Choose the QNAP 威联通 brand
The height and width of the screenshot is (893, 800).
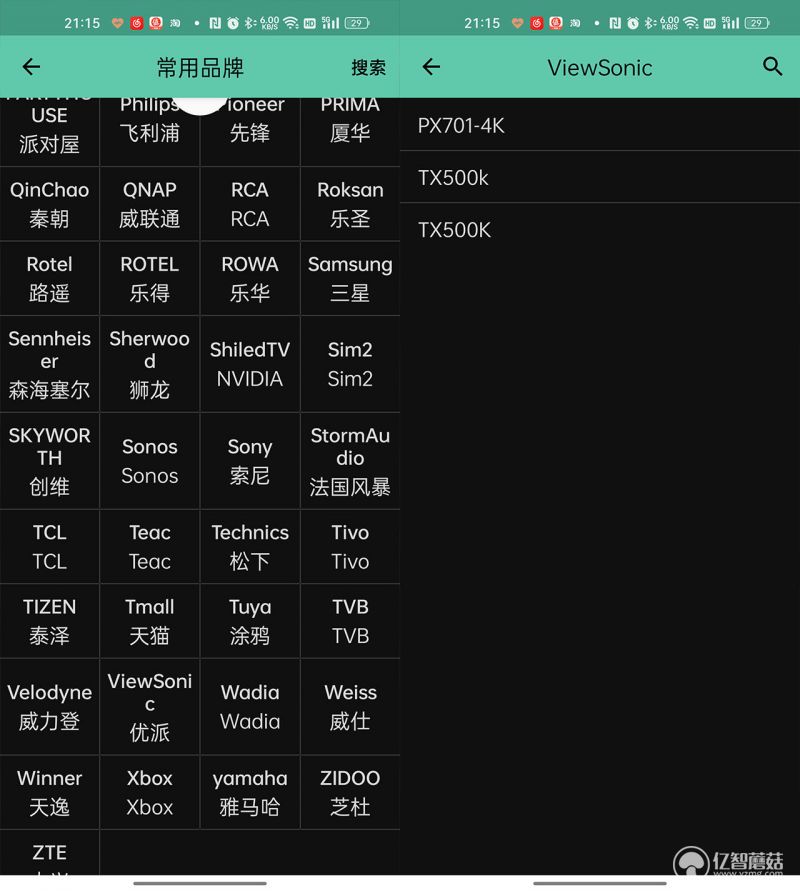[x=150, y=204]
